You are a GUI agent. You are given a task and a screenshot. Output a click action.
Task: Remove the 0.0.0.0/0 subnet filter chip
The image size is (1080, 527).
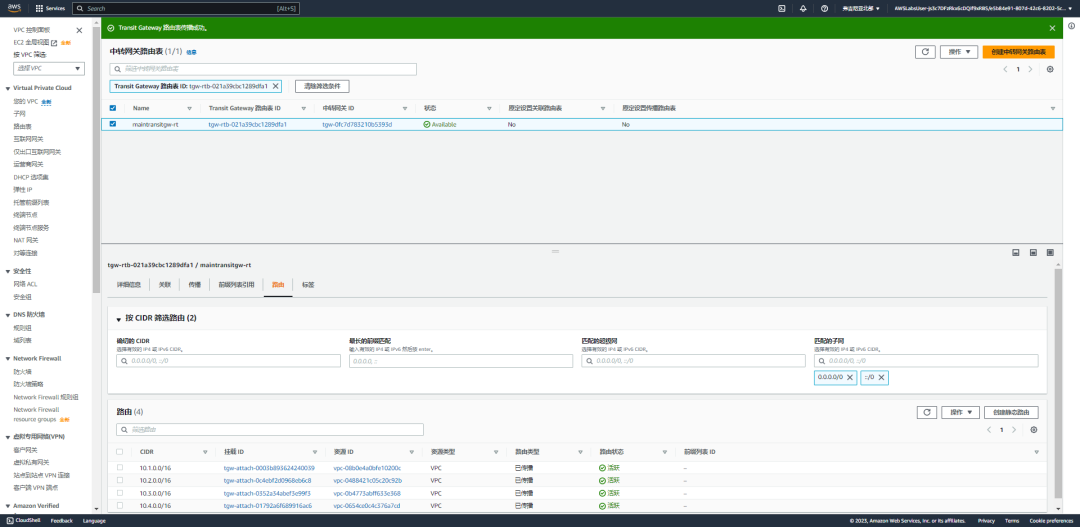(850, 378)
